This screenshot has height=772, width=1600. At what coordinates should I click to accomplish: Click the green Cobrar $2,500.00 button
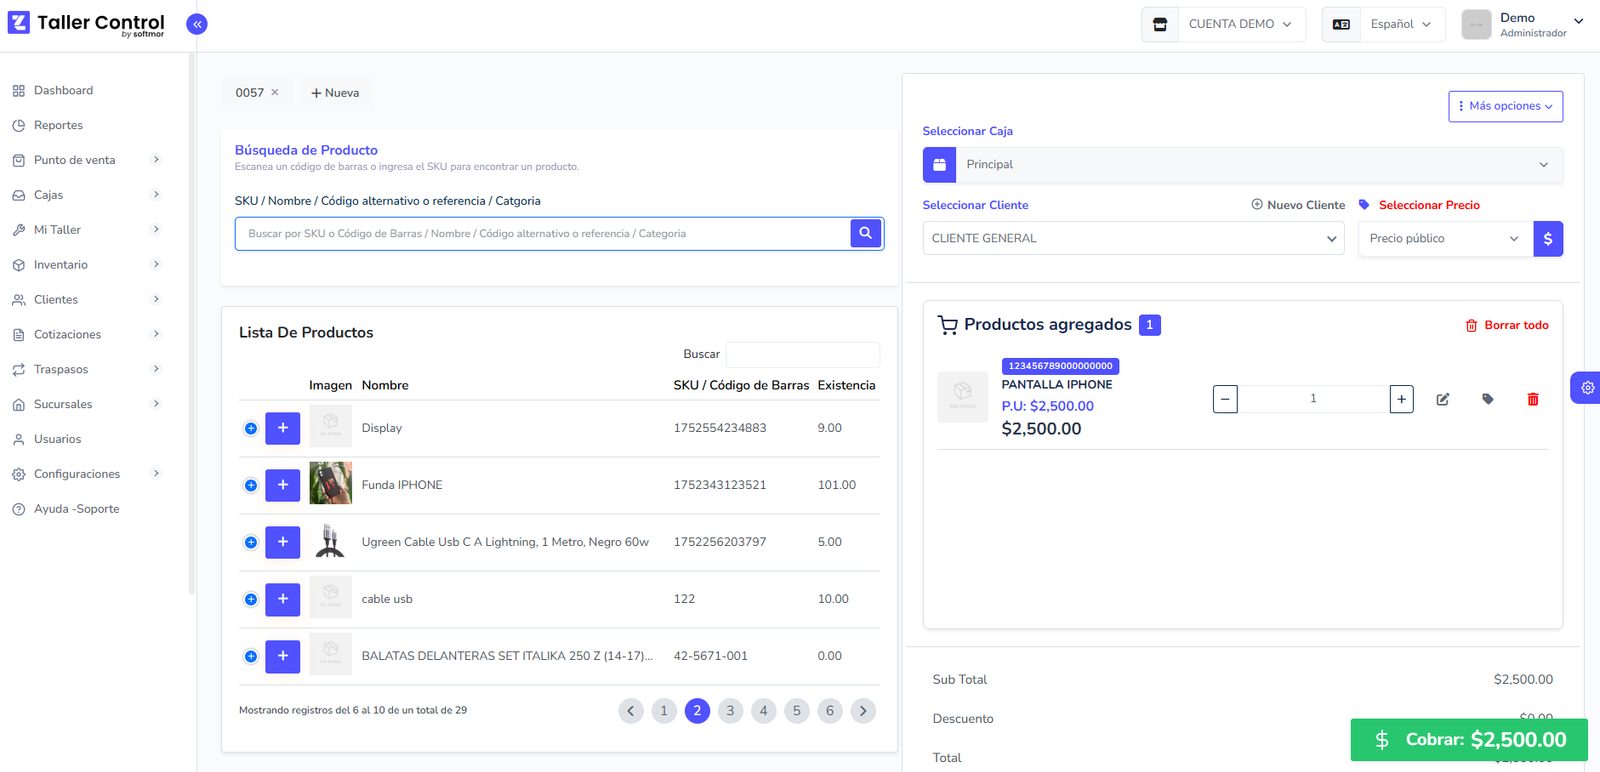tap(1468, 740)
